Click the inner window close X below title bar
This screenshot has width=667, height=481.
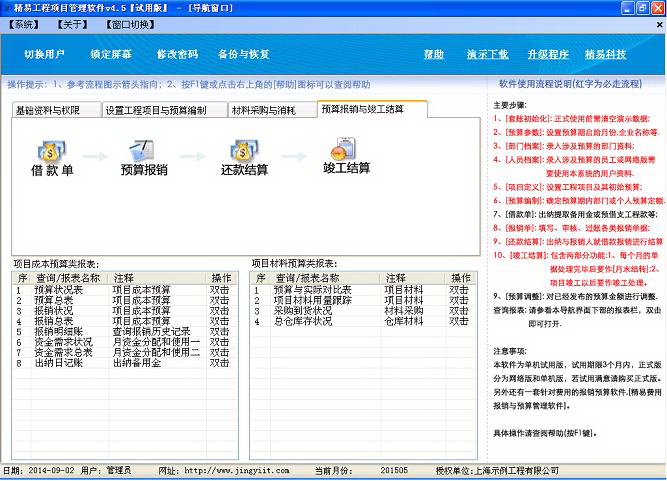660,25
